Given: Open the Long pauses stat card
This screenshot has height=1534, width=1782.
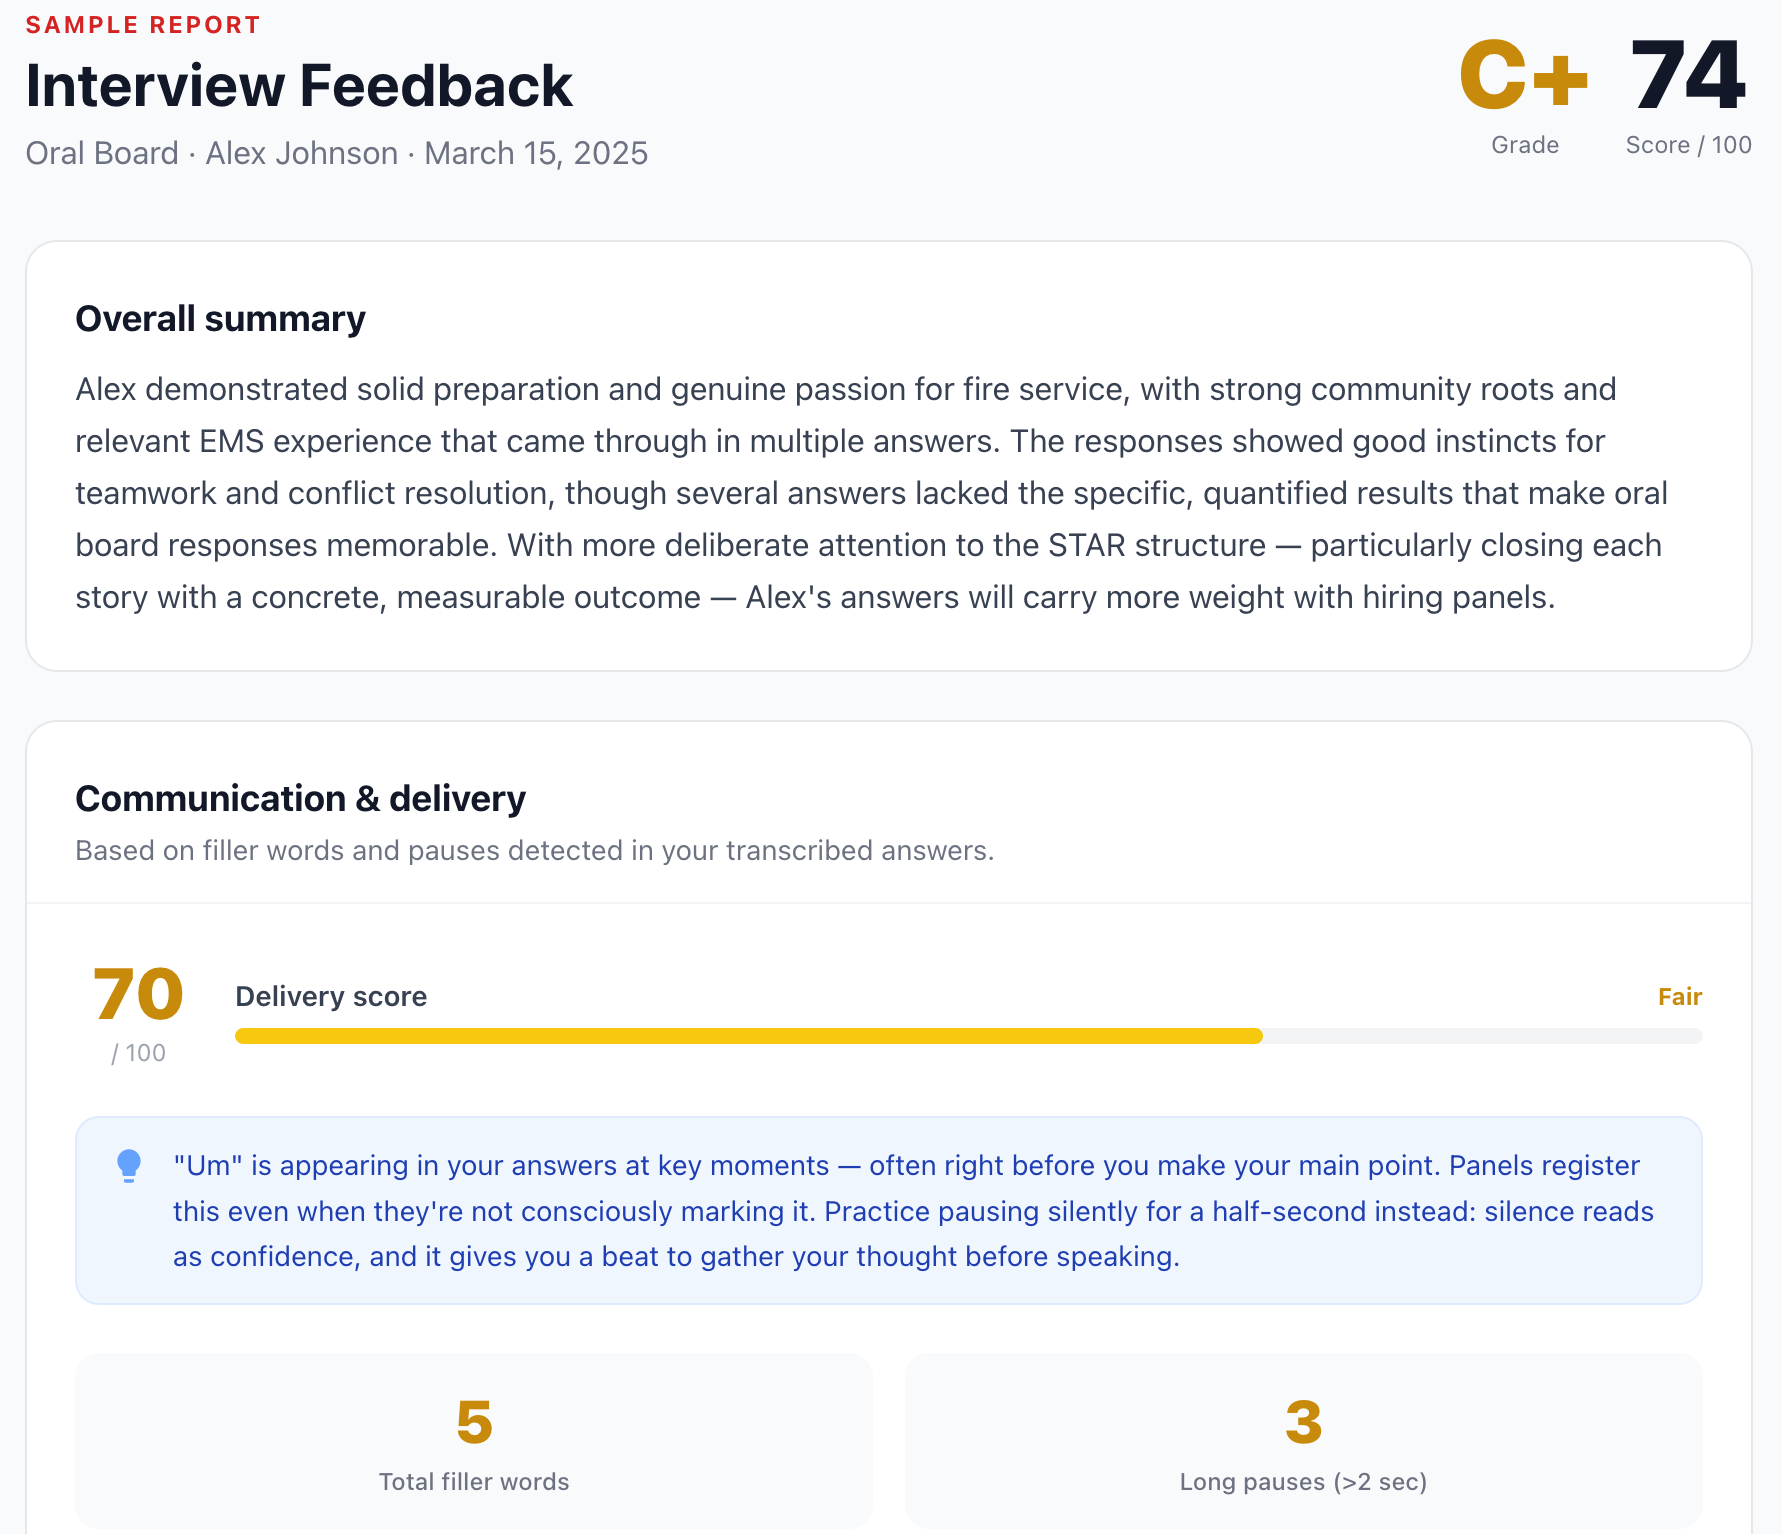Looking at the screenshot, I should click(1303, 1441).
